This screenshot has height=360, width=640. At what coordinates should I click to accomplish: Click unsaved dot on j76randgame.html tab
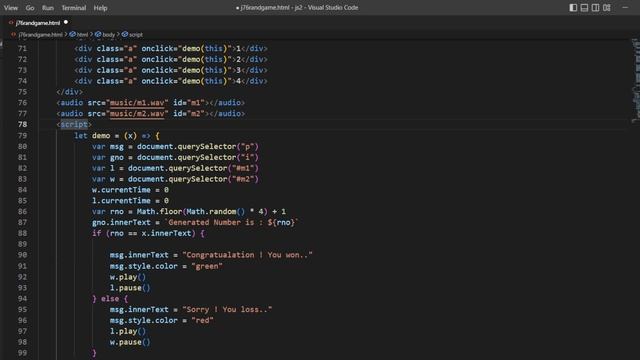coord(66,22)
